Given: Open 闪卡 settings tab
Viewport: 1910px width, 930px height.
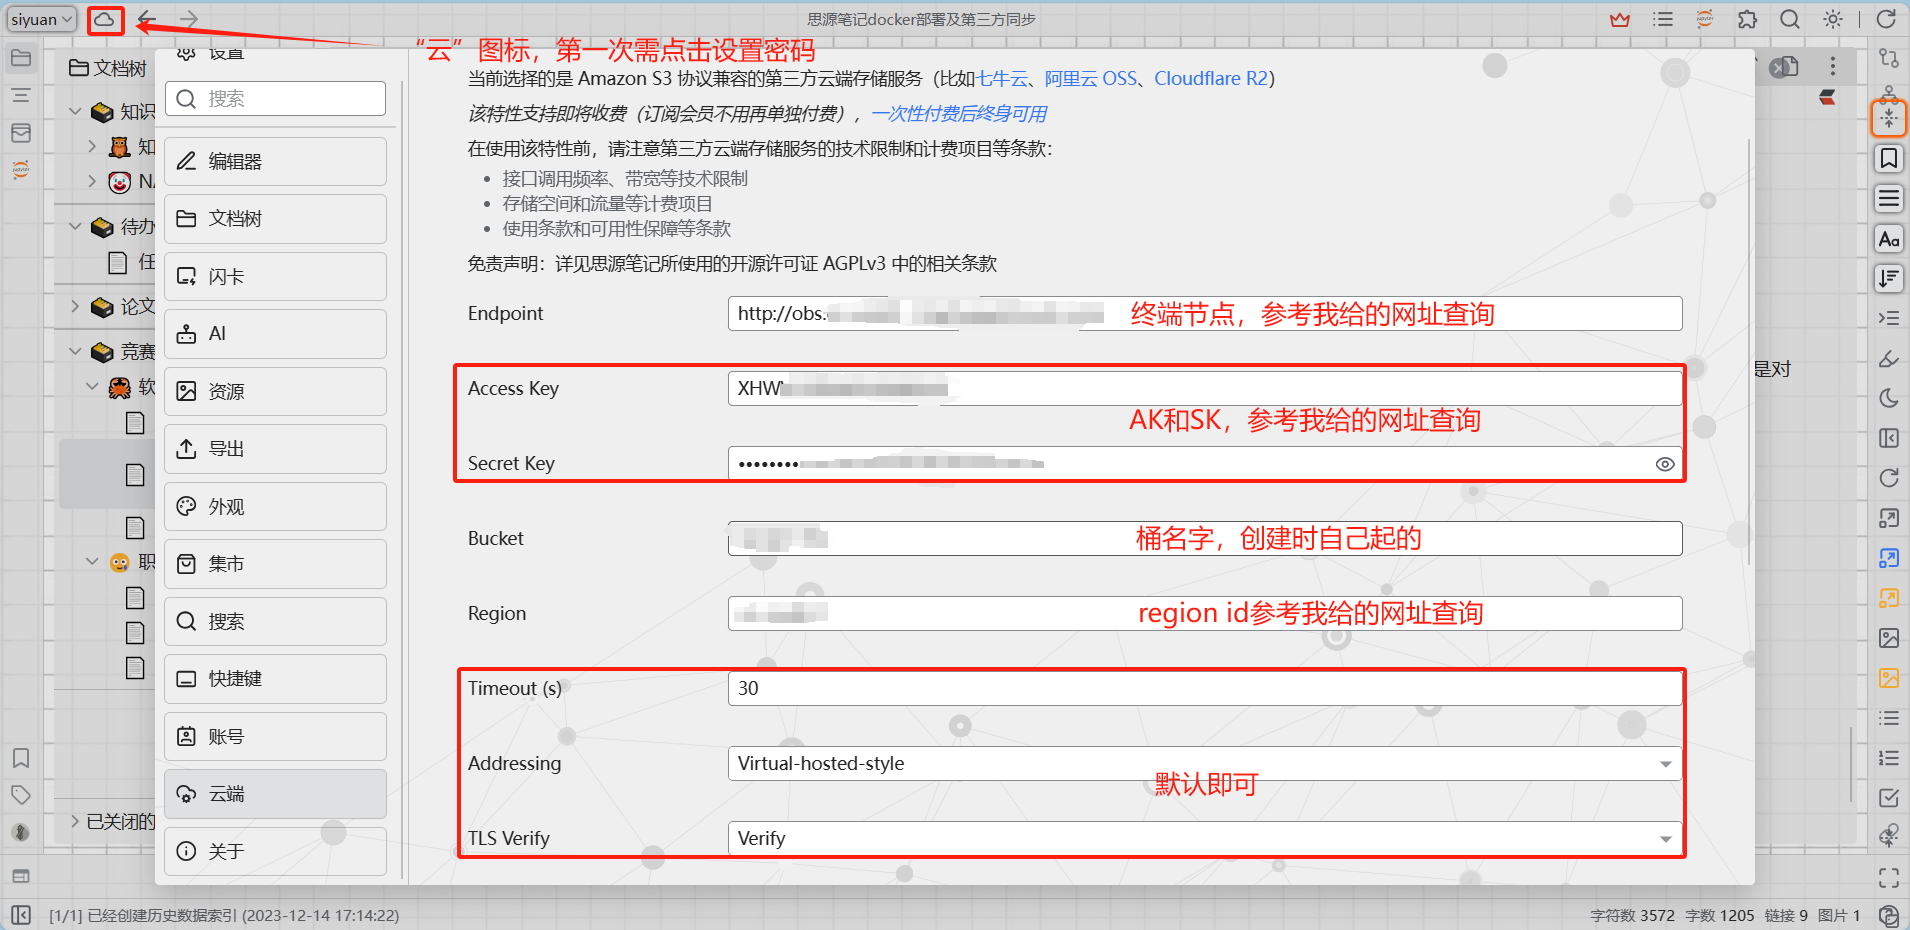Looking at the screenshot, I should (x=276, y=277).
